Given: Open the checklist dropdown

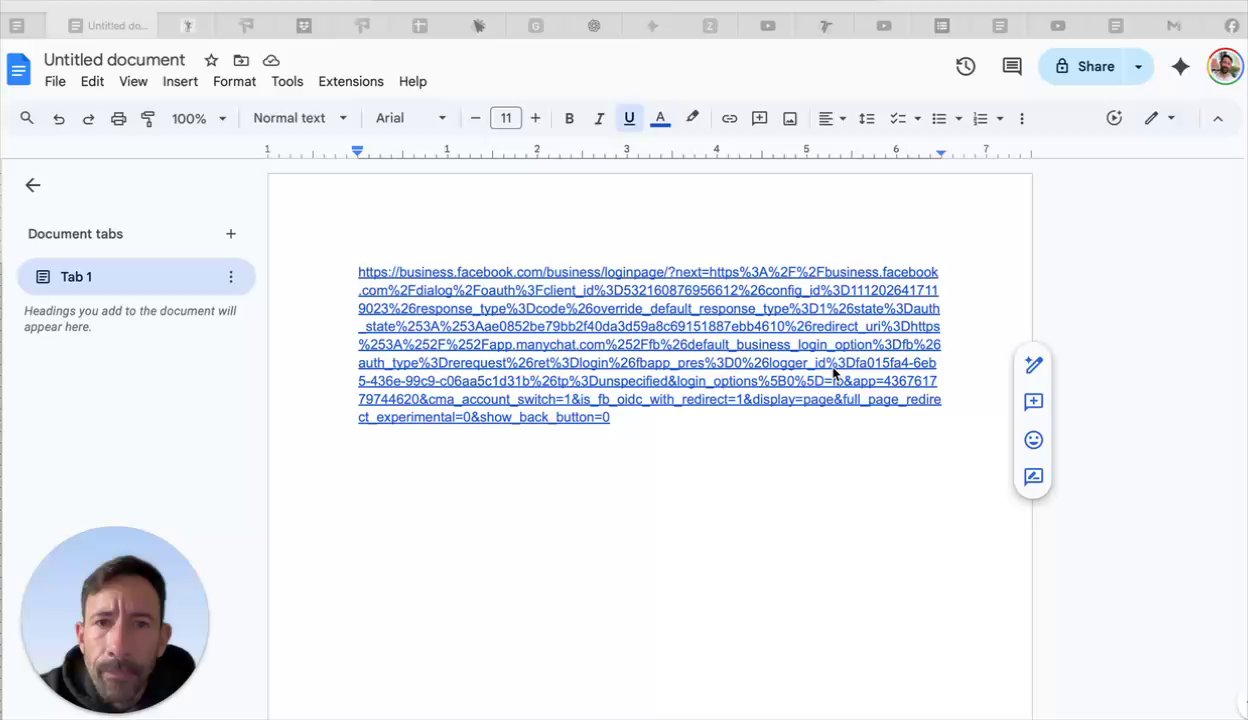Looking at the screenshot, I should [x=905, y=118].
